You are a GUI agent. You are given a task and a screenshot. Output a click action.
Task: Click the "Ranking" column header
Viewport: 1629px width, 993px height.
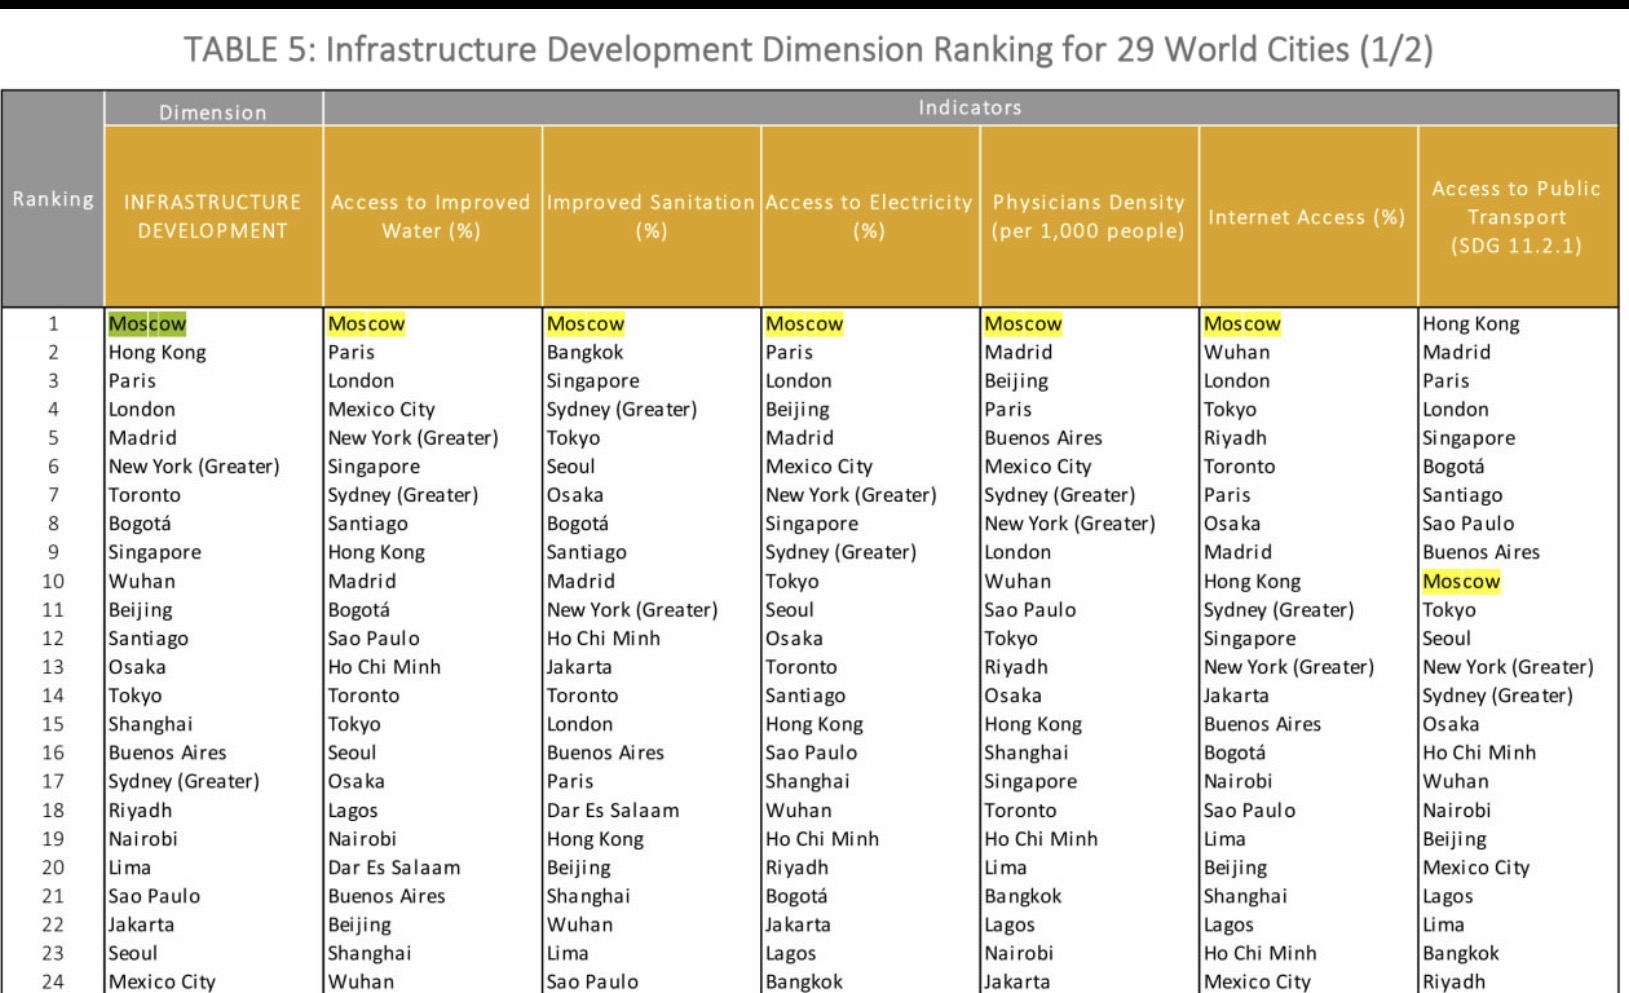pyautogui.click(x=53, y=199)
